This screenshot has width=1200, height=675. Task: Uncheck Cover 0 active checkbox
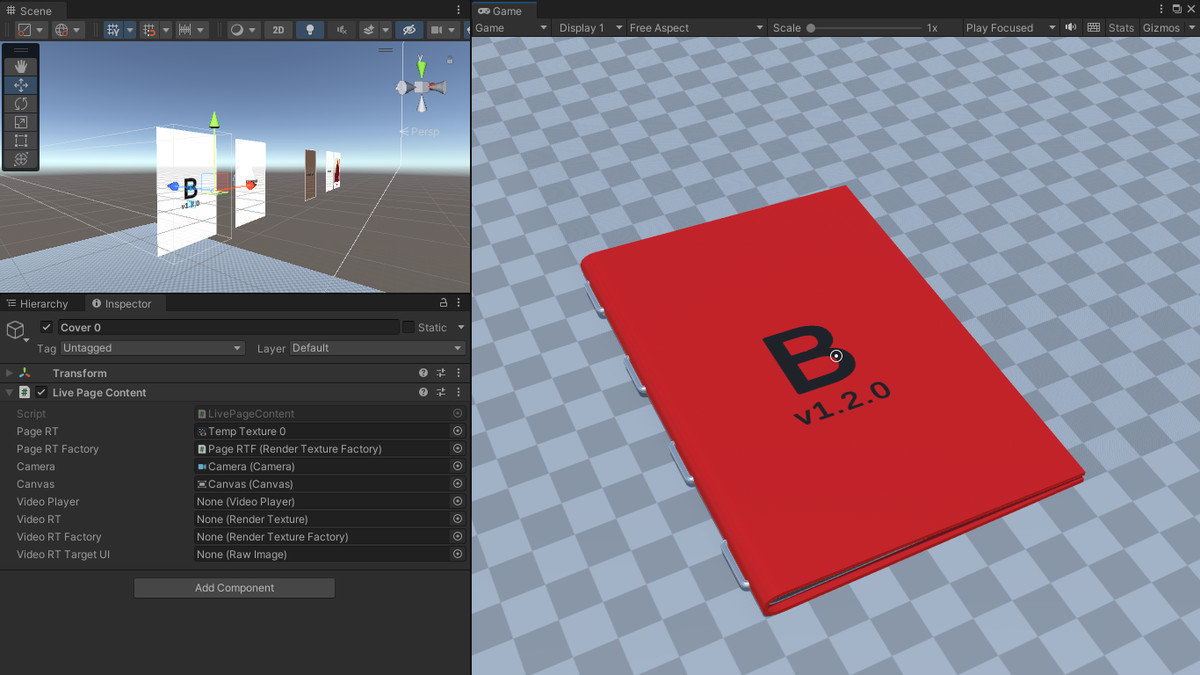[46, 327]
